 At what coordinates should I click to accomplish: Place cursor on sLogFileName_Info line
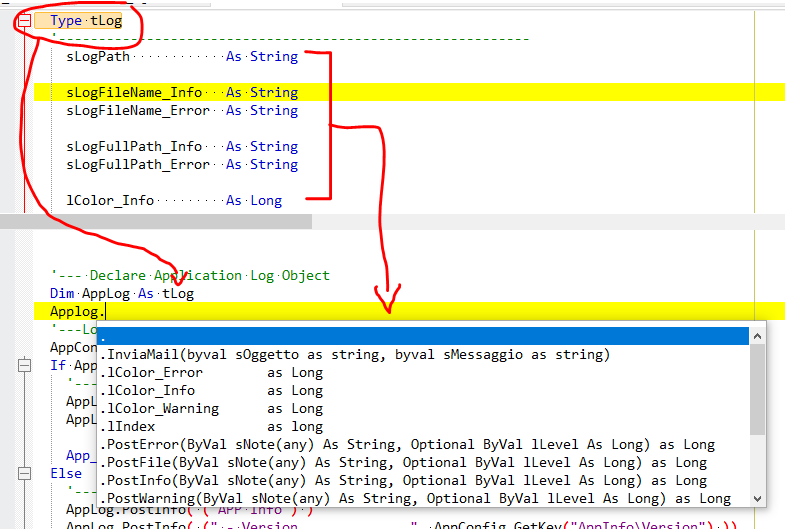coord(180,93)
